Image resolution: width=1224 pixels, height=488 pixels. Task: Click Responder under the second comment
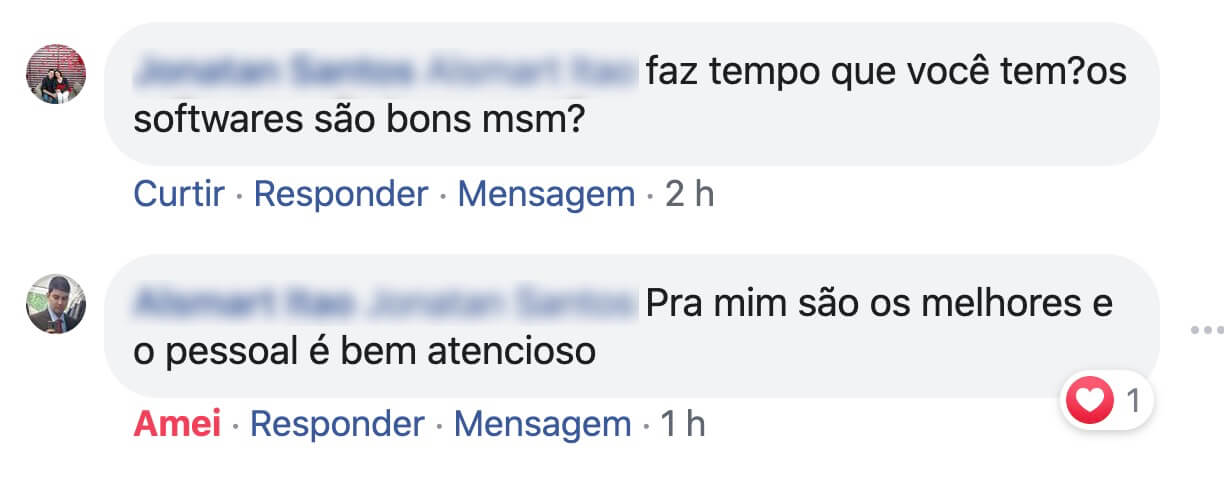point(337,424)
